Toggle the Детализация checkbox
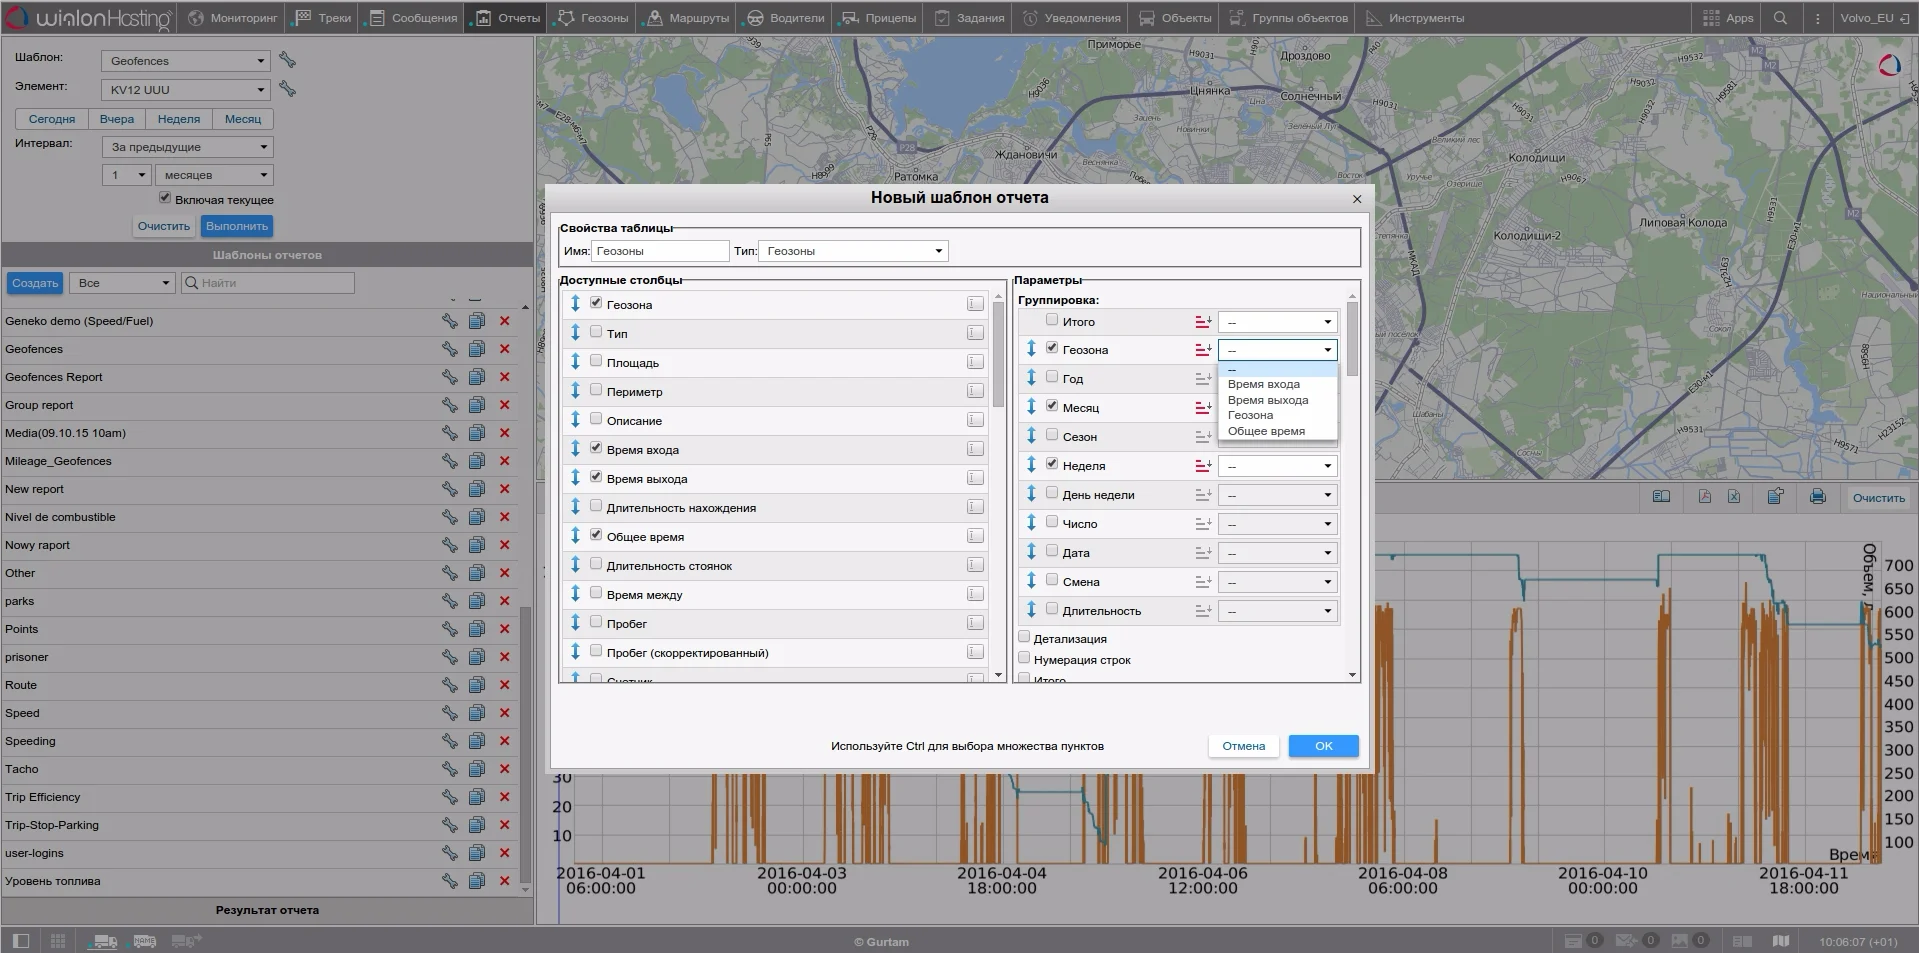This screenshot has width=1919, height=953. point(1024,637)
